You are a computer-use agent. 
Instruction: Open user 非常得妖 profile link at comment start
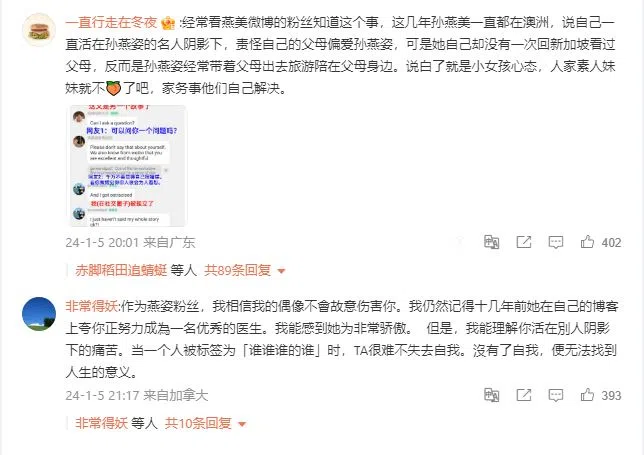pos(92,306)
